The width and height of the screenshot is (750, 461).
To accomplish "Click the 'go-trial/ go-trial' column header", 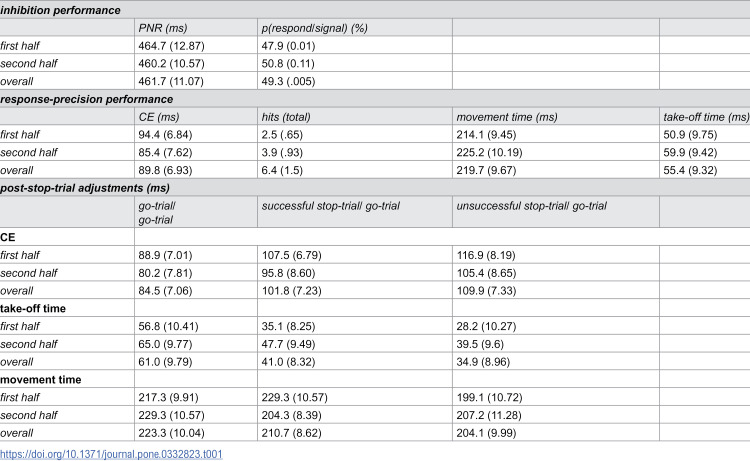I will pyautogui.click(x=157, y=213).
